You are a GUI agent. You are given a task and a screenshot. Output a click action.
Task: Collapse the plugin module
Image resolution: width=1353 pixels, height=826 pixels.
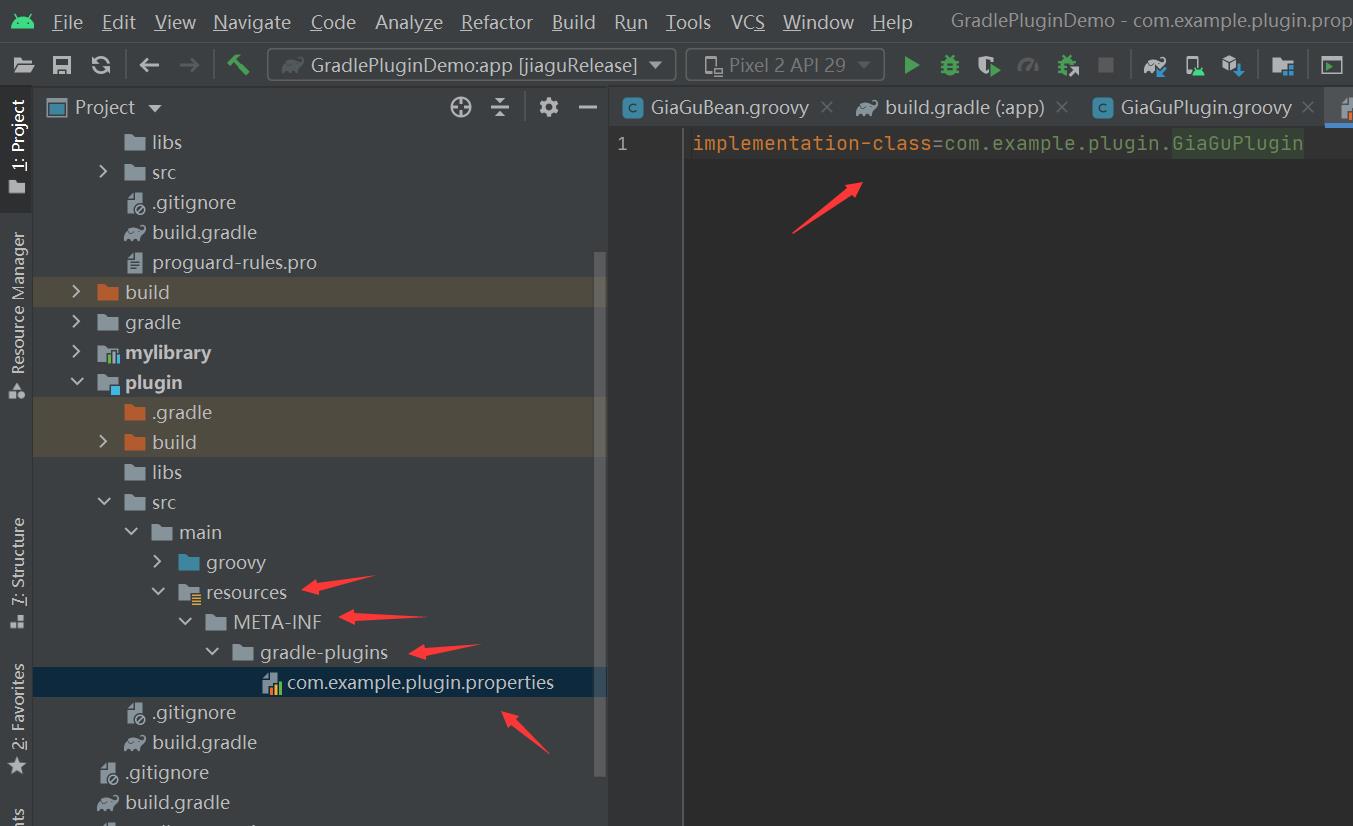(x=76, y=382)
